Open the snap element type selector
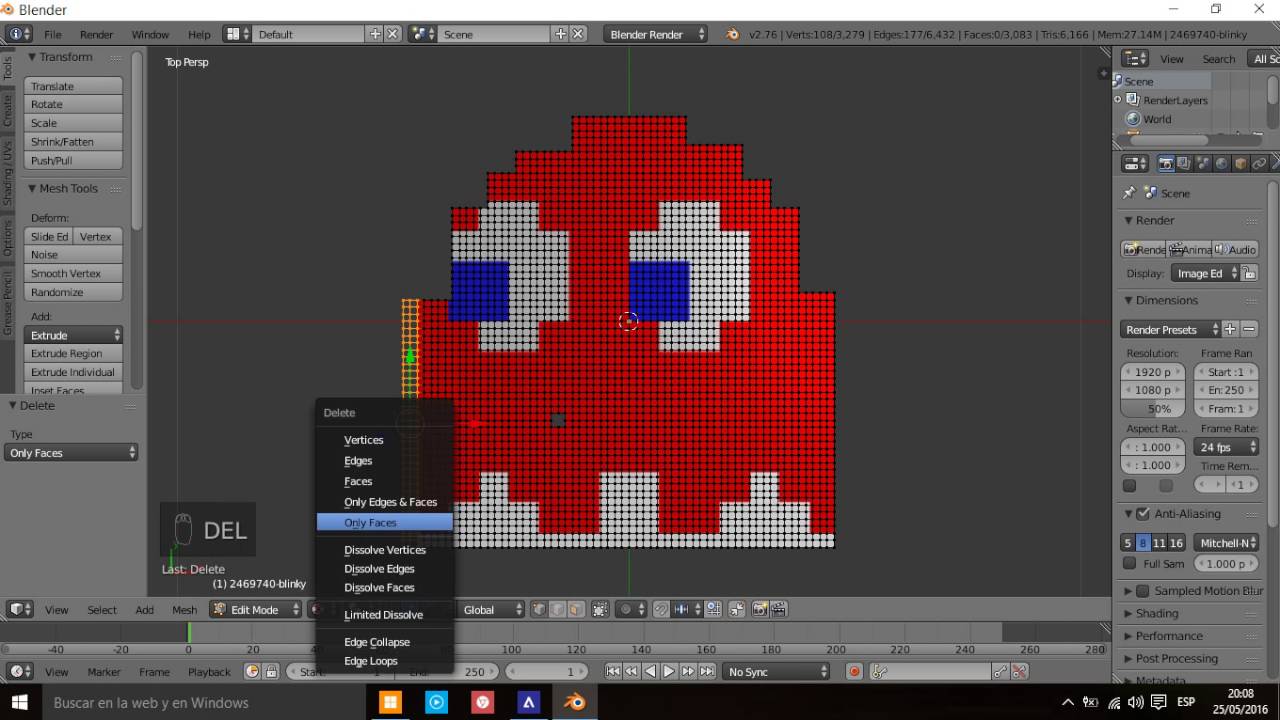The image size is (1280, 720). pyautogui.click(x=687, y=609)
